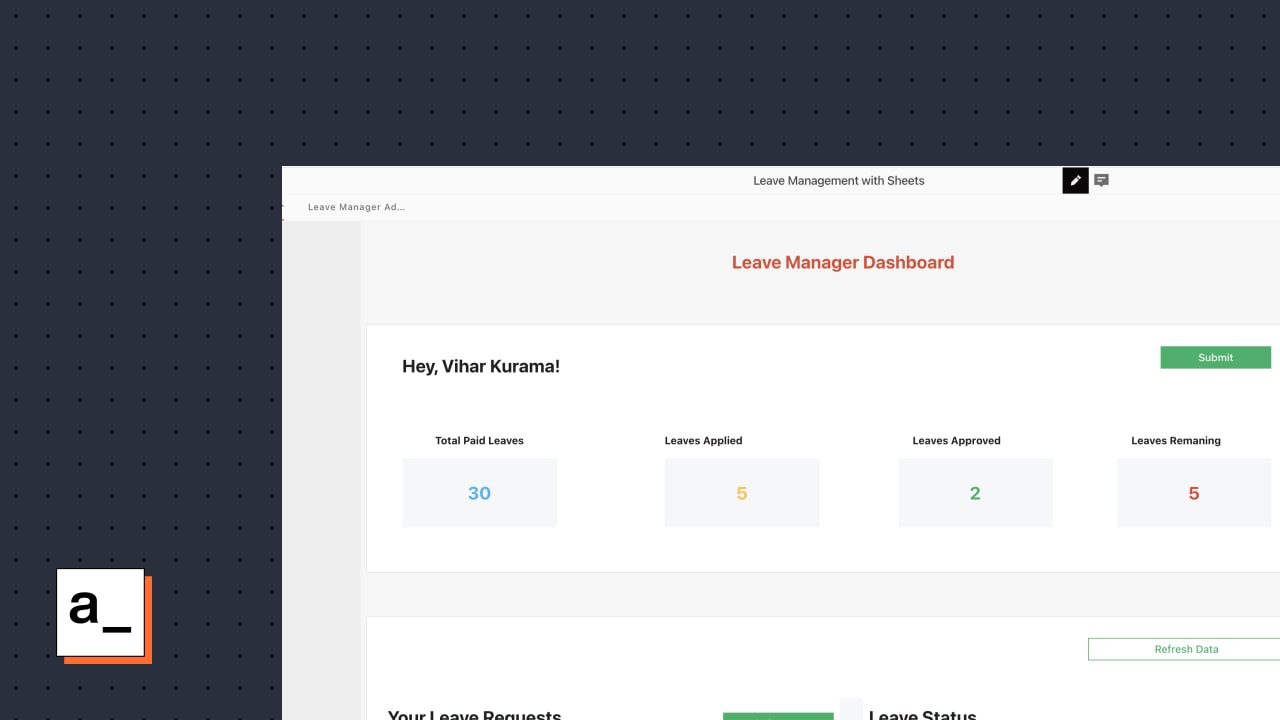Click the Appsmith logo in the bottom left
Viewport: 1280px width, 720px height.
pyautogui.click(x=100, y=614)
